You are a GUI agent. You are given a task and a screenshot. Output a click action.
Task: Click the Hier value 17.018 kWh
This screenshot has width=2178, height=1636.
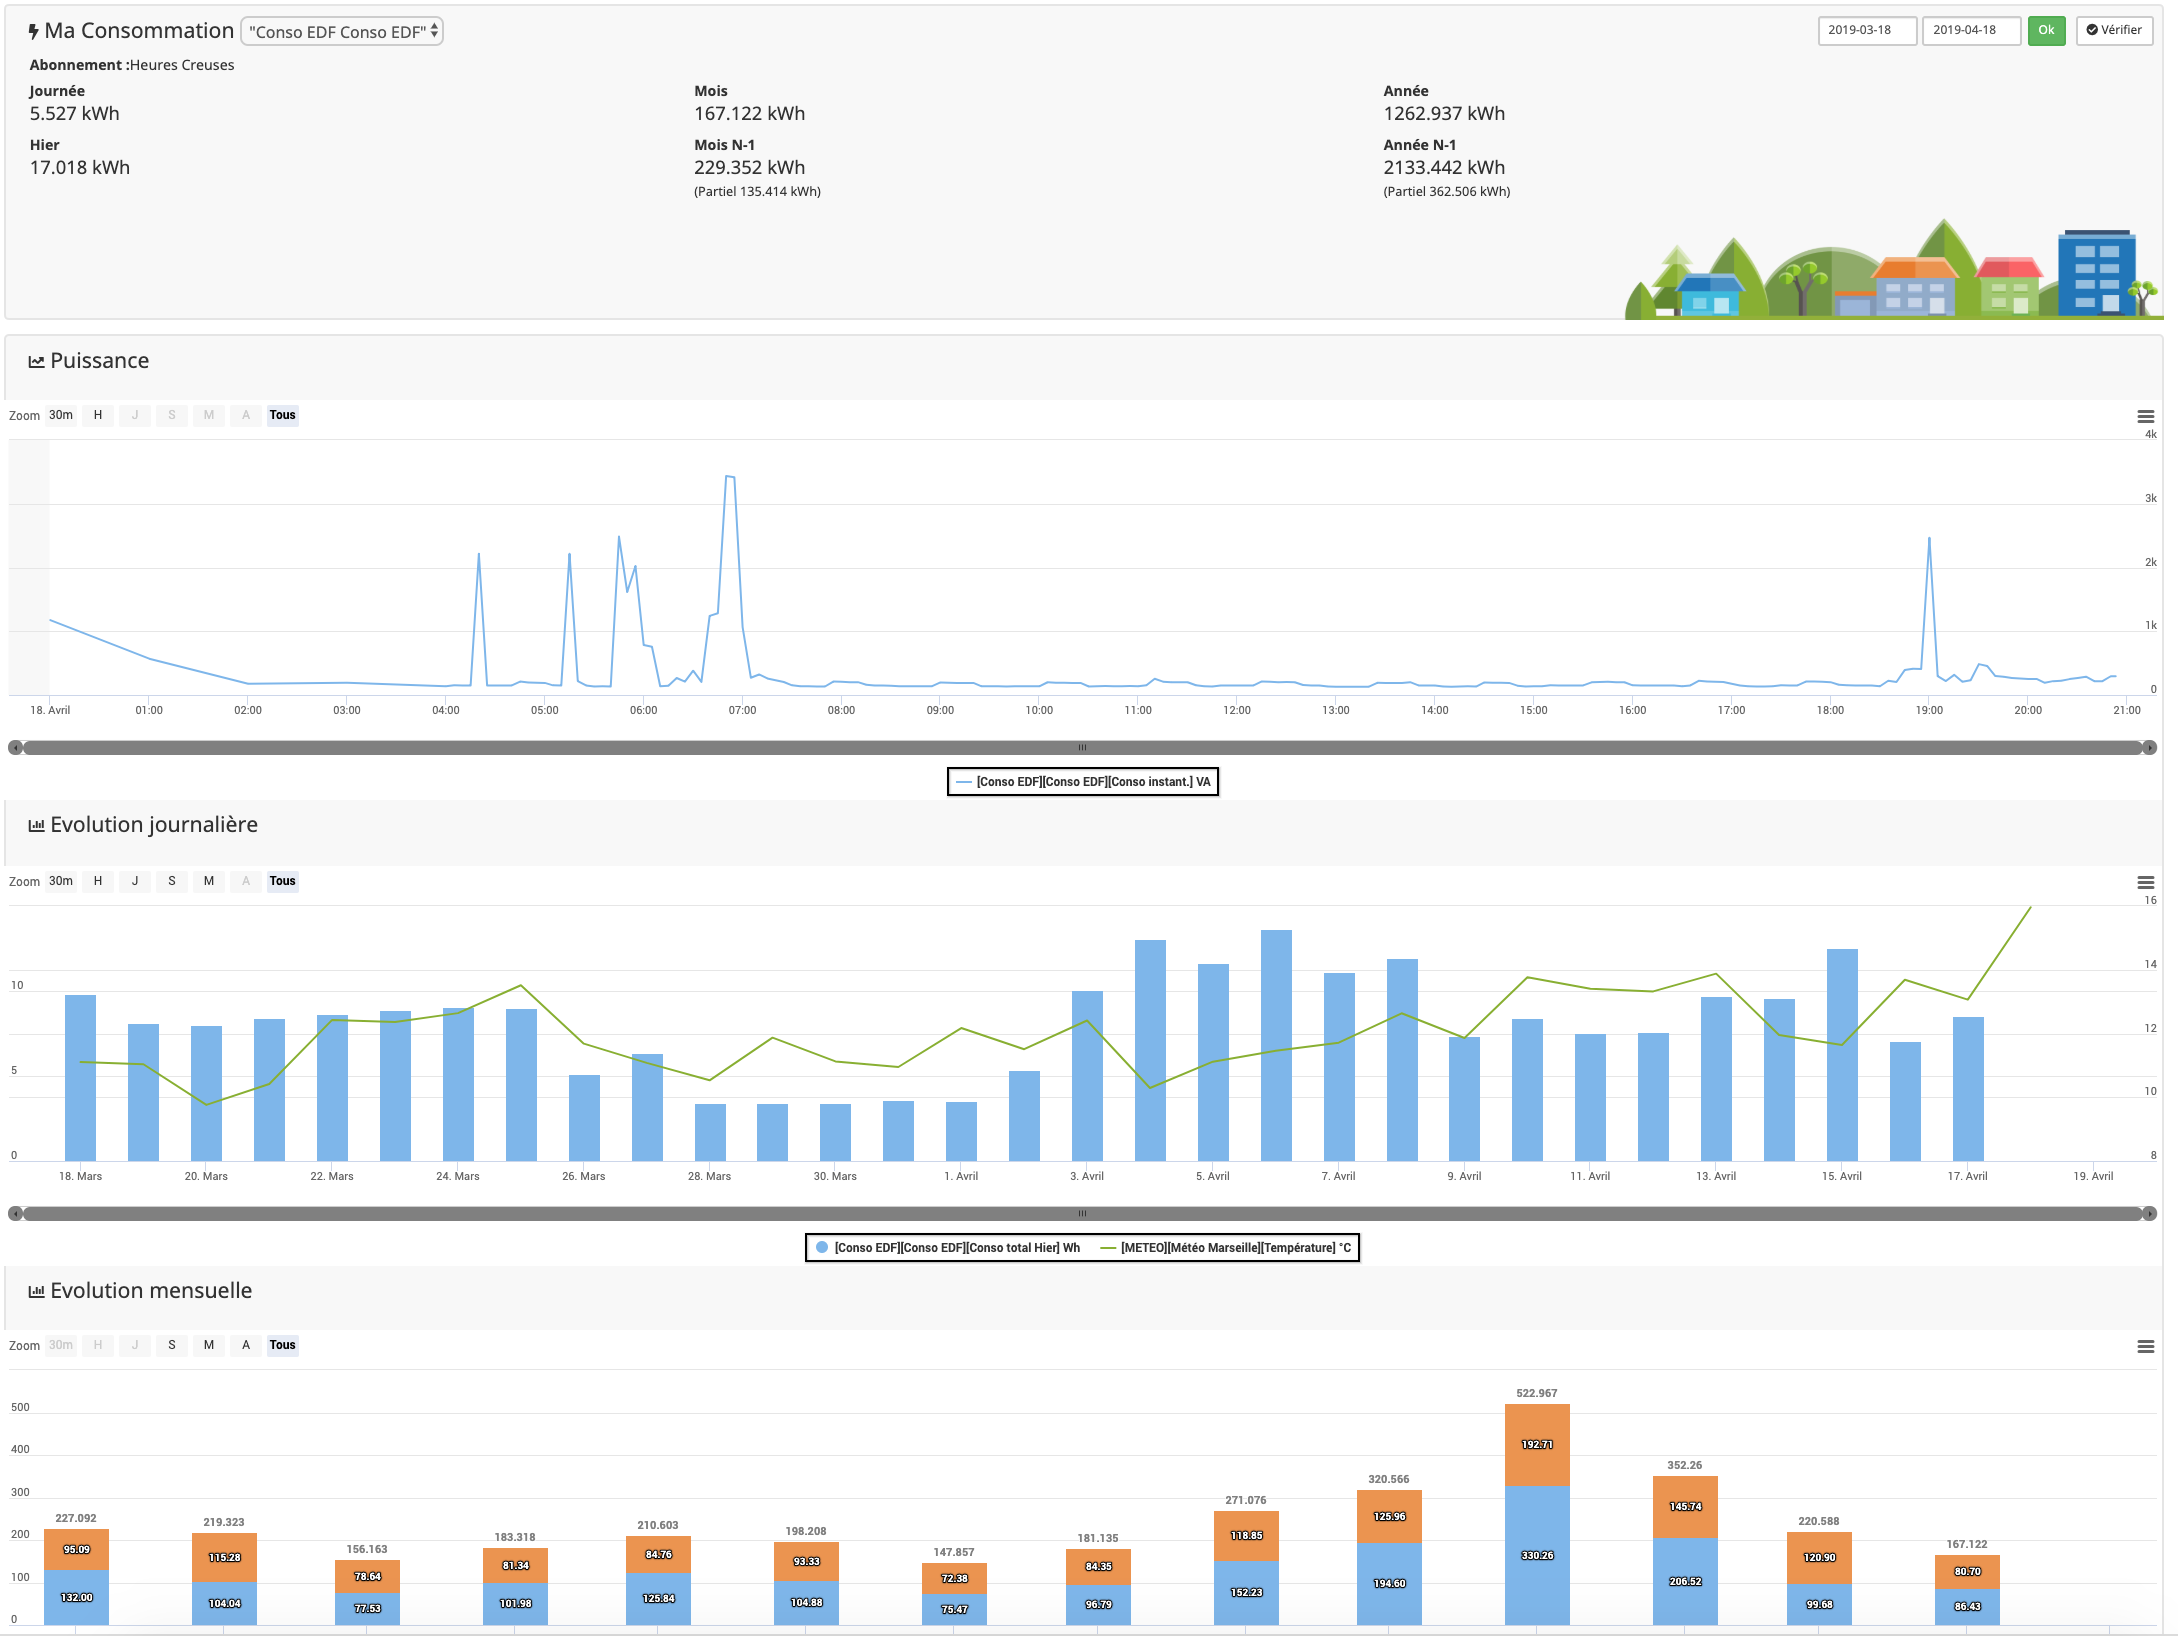[80, 168]
